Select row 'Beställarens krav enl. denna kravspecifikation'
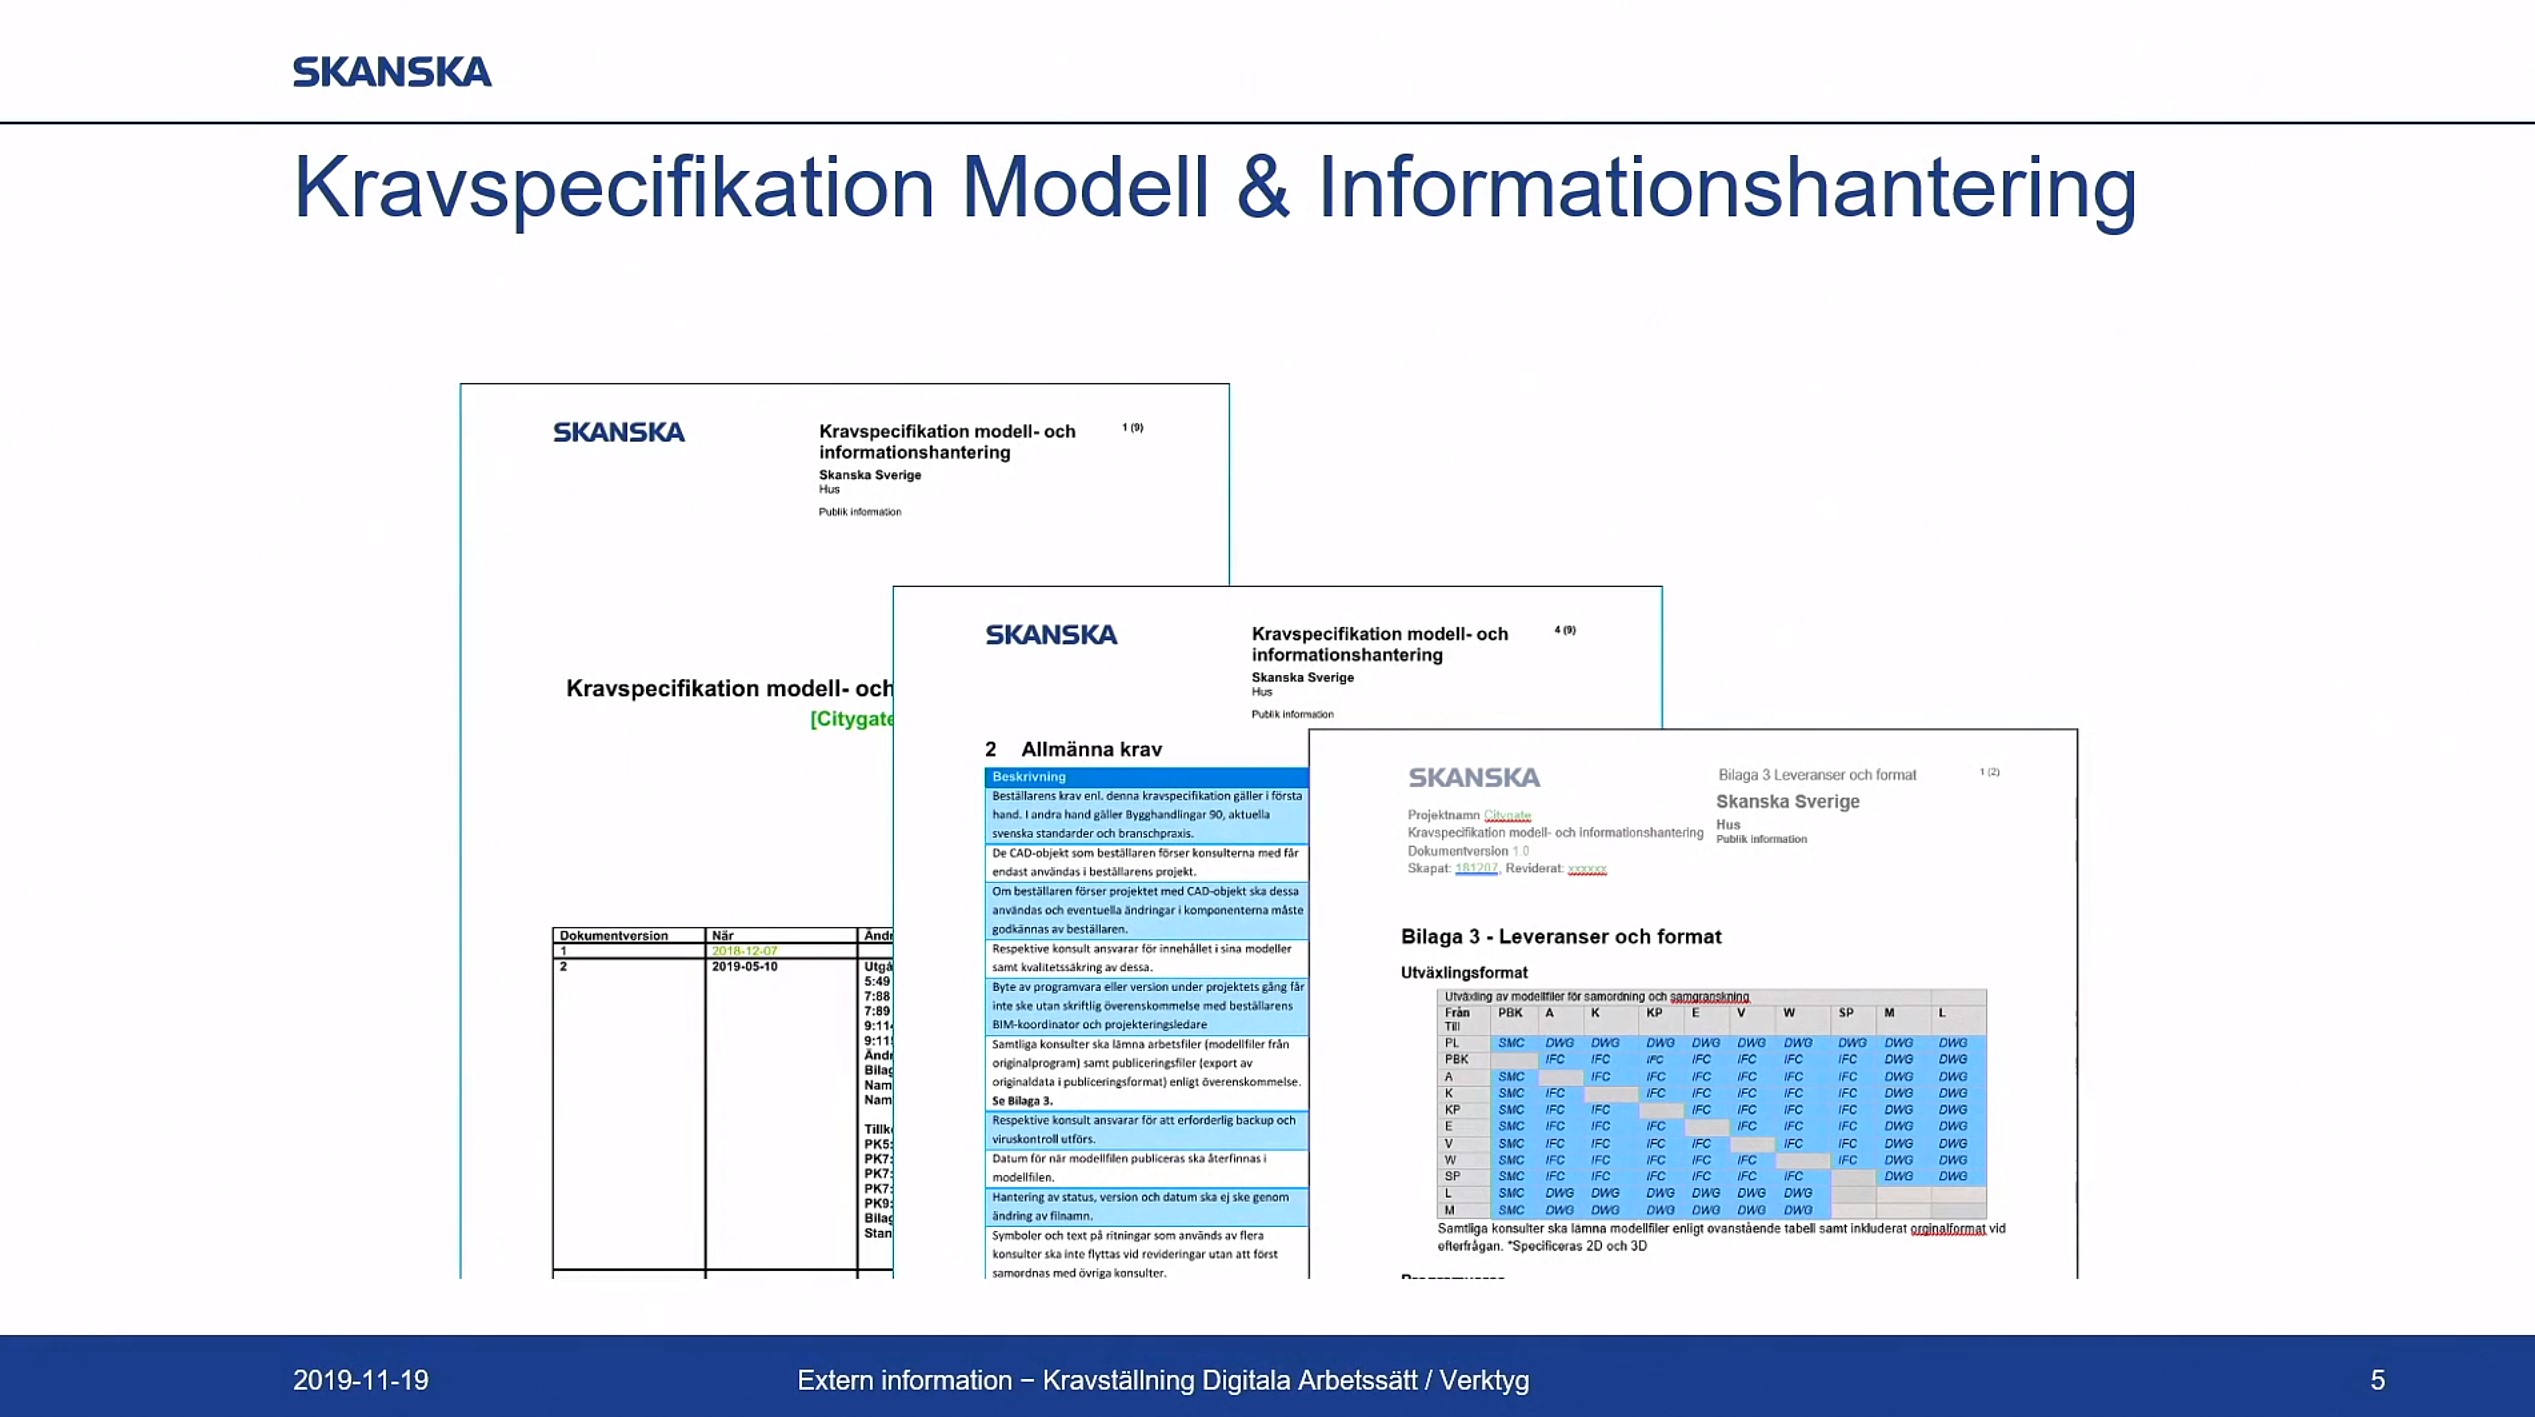Viewport: 2535px width, 1417px height. pos(1146,815)
